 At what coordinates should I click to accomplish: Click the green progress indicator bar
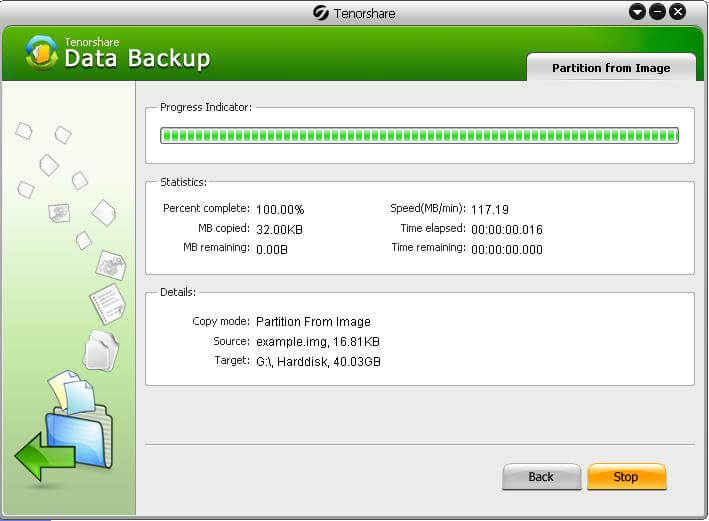point(419,136)
